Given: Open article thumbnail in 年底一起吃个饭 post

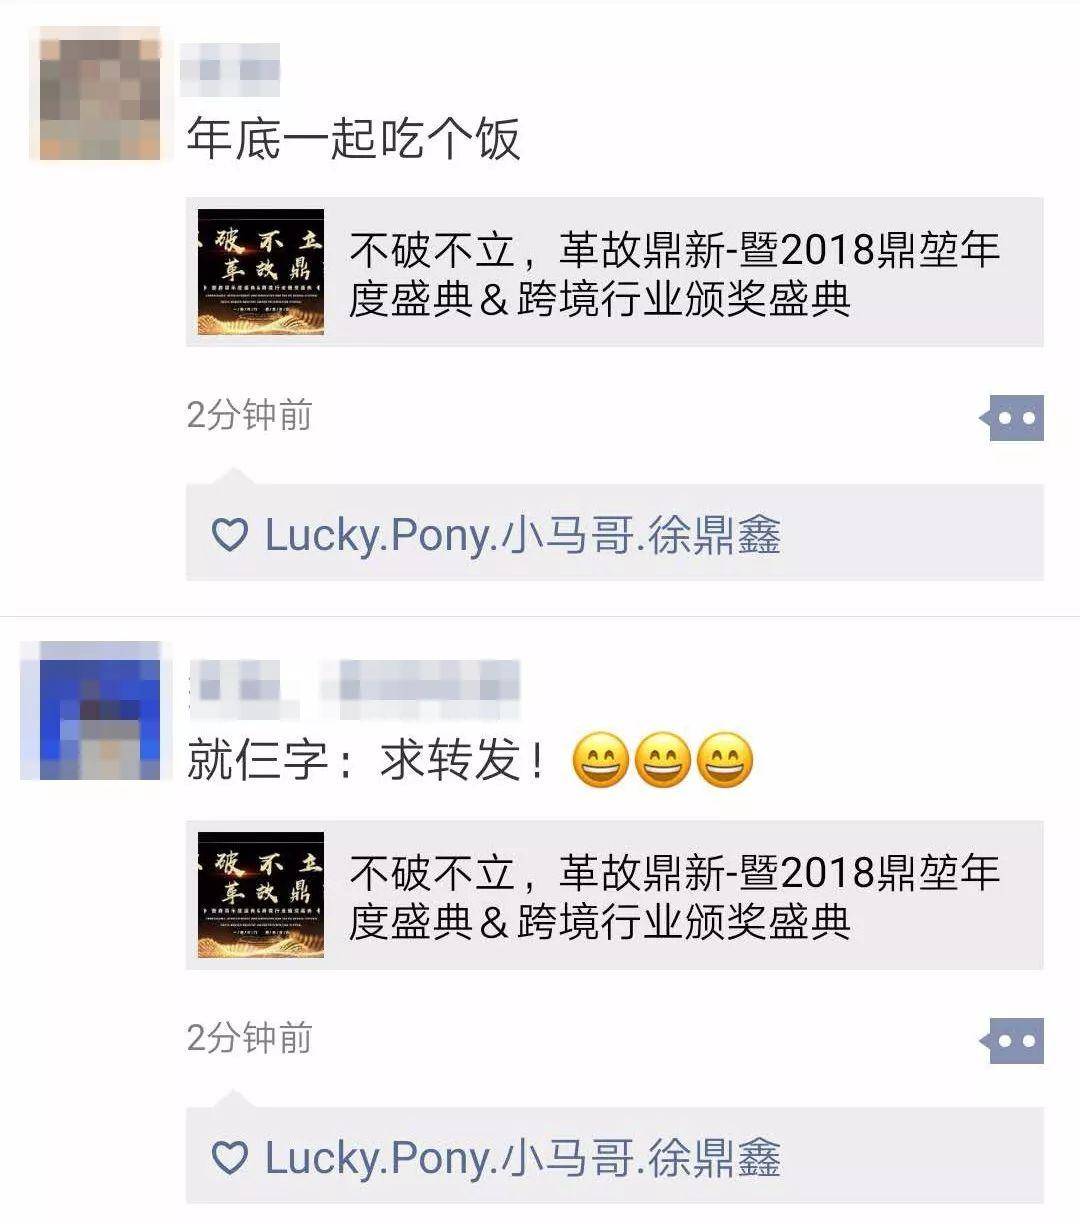Looking at the screenshot, I should 261,272.
